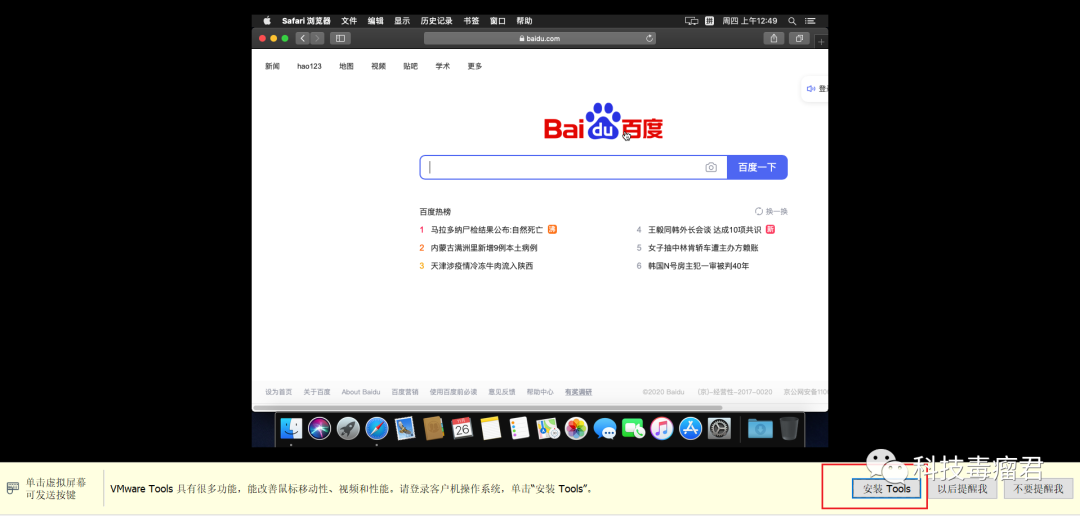This screenshot has width=1080, height=516.
Task: Show Safari tab overview icon
Action: (799, 39)
